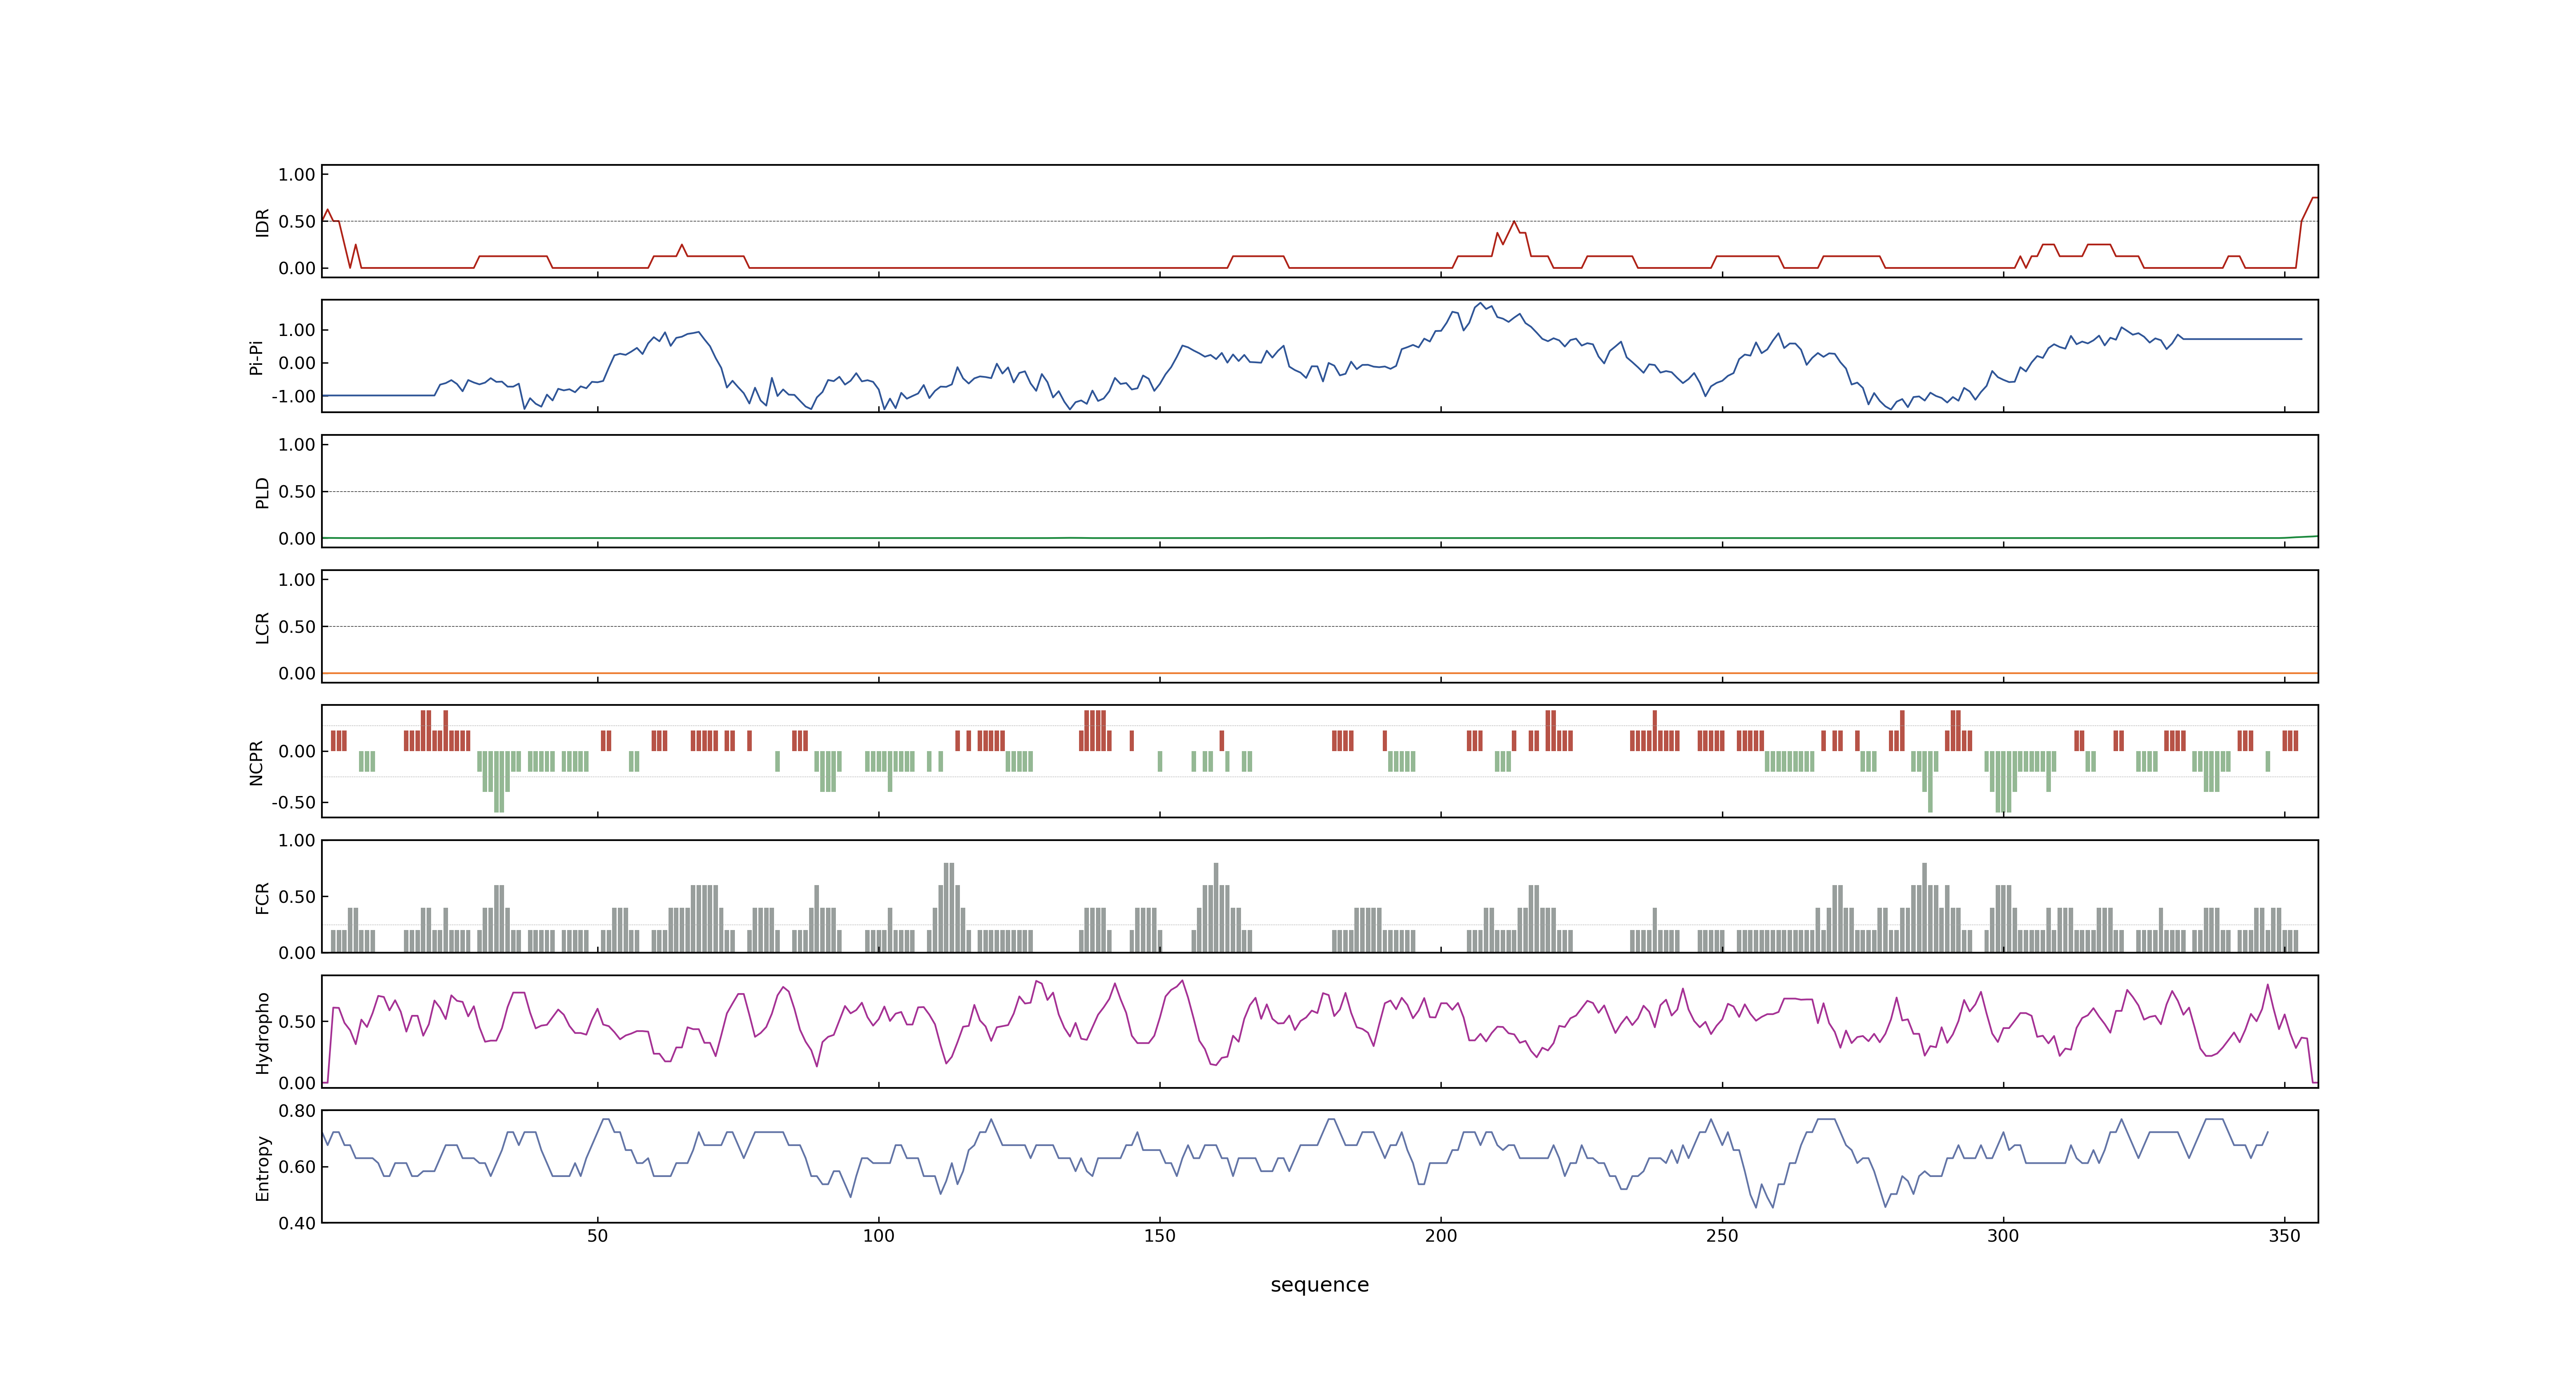Click the Entropy y-axis label
Image resolution: width=2576 pixels, height=1374 pixels.
[x=262, y=1168]
